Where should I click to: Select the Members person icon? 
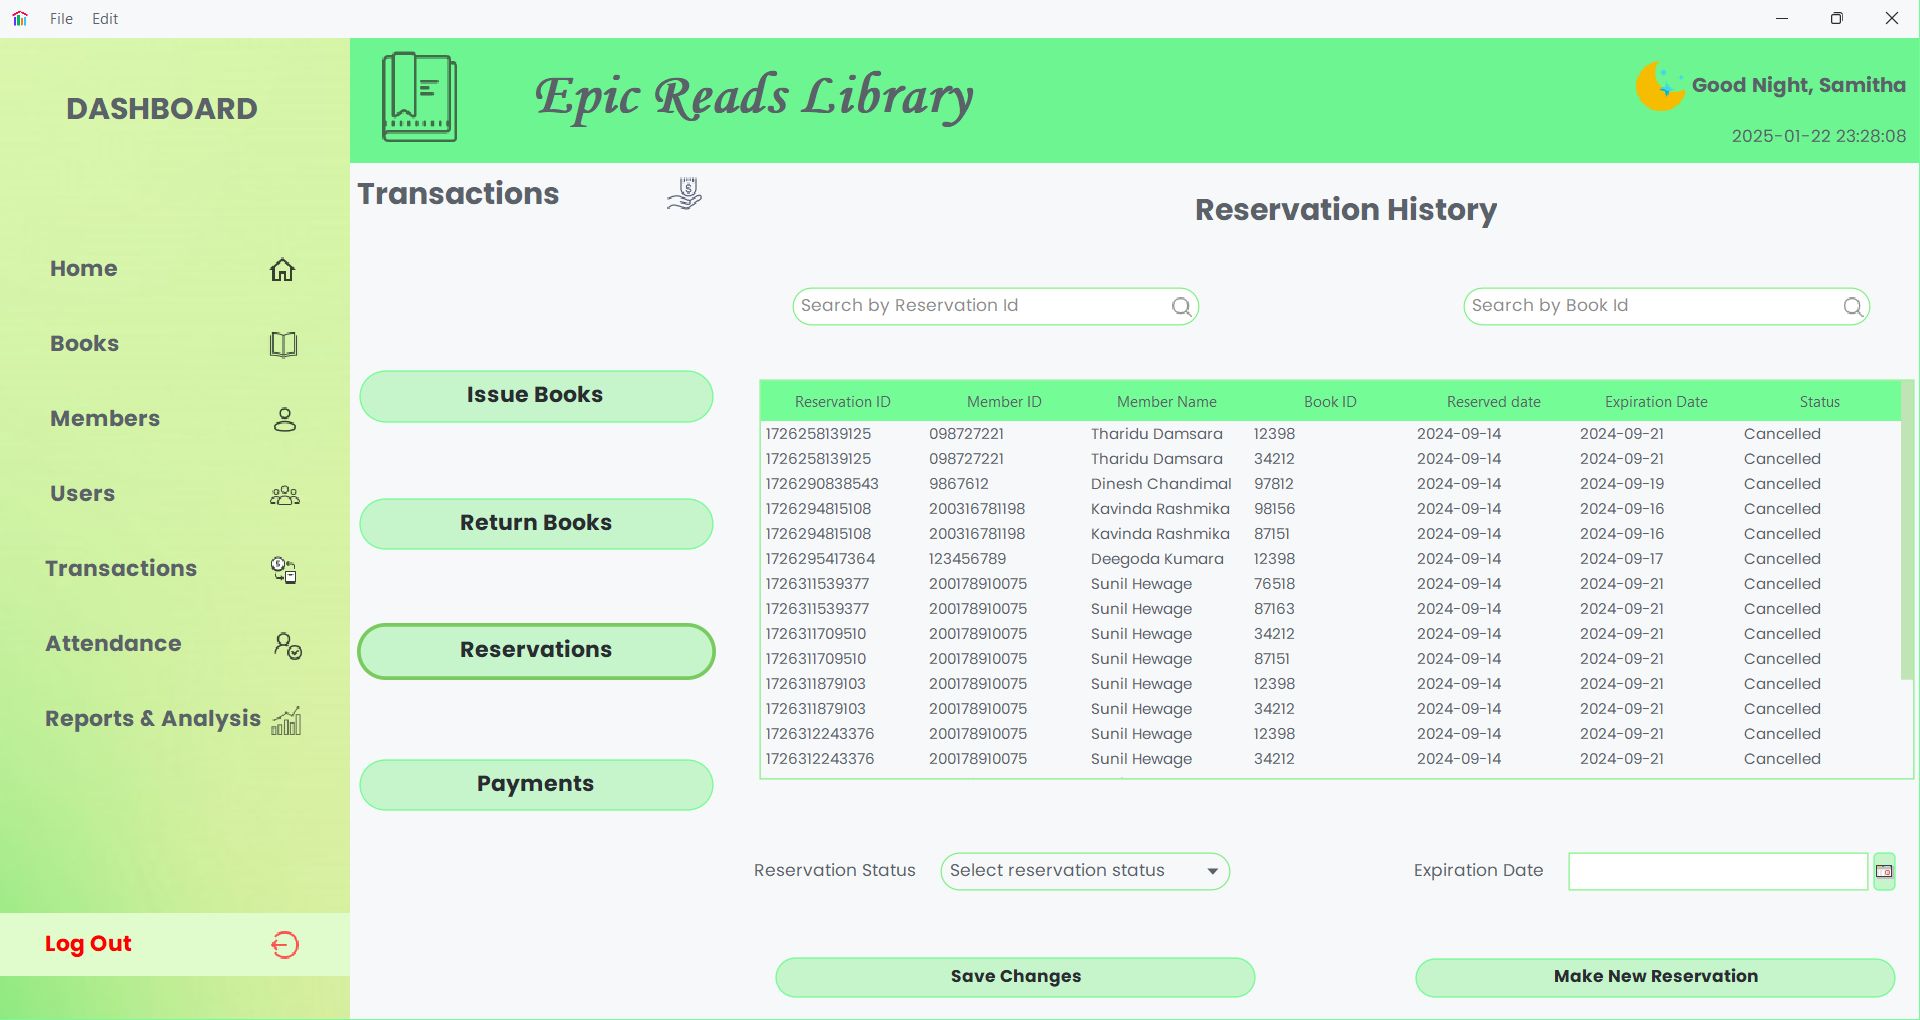pos(284,420)
